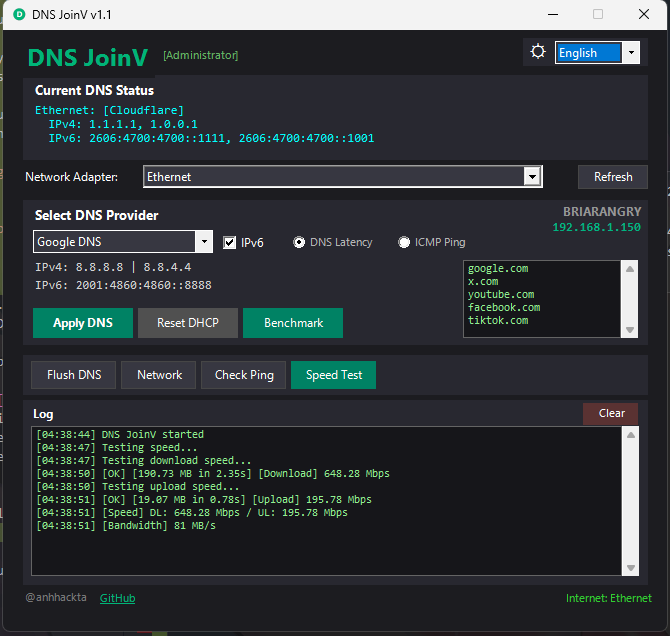Click the IPv4: 8.8.8.8 | 8.8.4.4 line
670x636 pixels.
pos(113,267)
